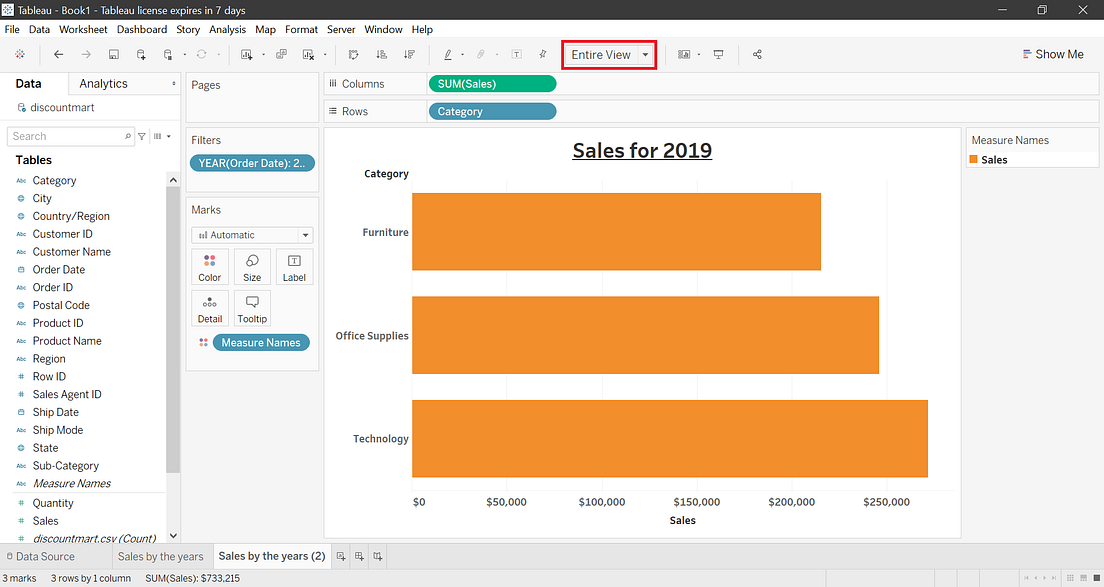This screenshot has width=1104, height=587.
Task: Sort Category ascending using the toolbar icon
Action: tap(383, 54)
